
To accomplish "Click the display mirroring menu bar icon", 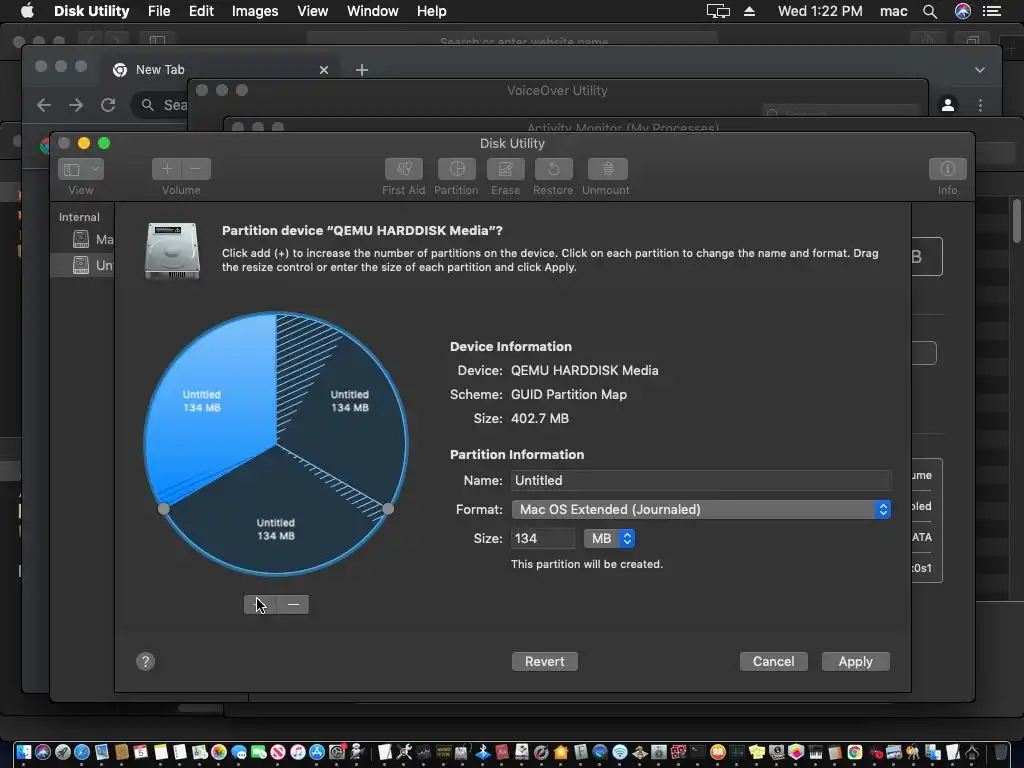I will [x=718, y=11].
